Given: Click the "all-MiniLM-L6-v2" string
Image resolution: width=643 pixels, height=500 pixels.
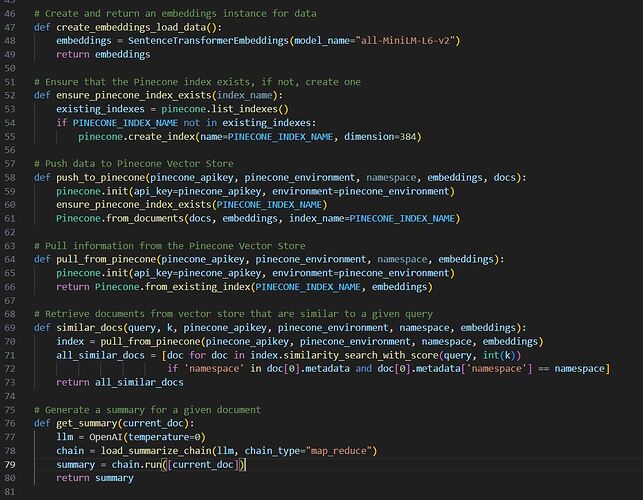Looking at the screenshot, I should (405, 41).
